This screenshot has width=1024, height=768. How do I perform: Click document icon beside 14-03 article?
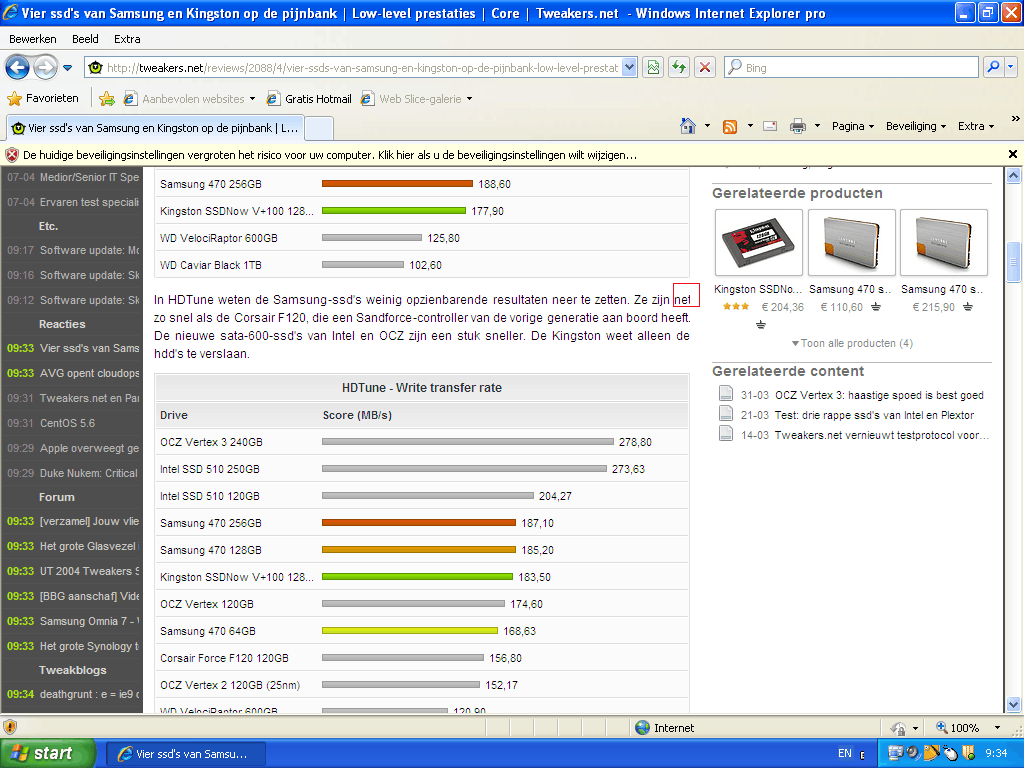point(726,433)
